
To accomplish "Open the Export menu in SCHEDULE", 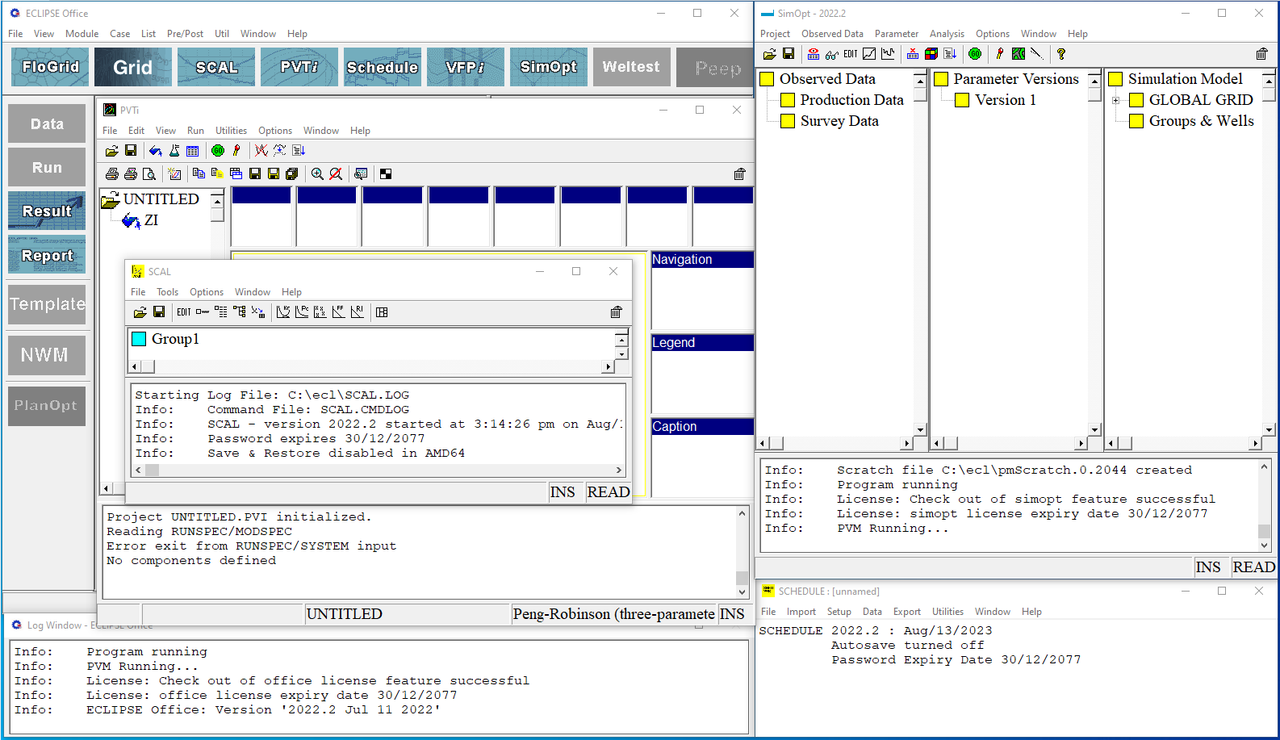I will pyautogui.click(x=907, y=612).
